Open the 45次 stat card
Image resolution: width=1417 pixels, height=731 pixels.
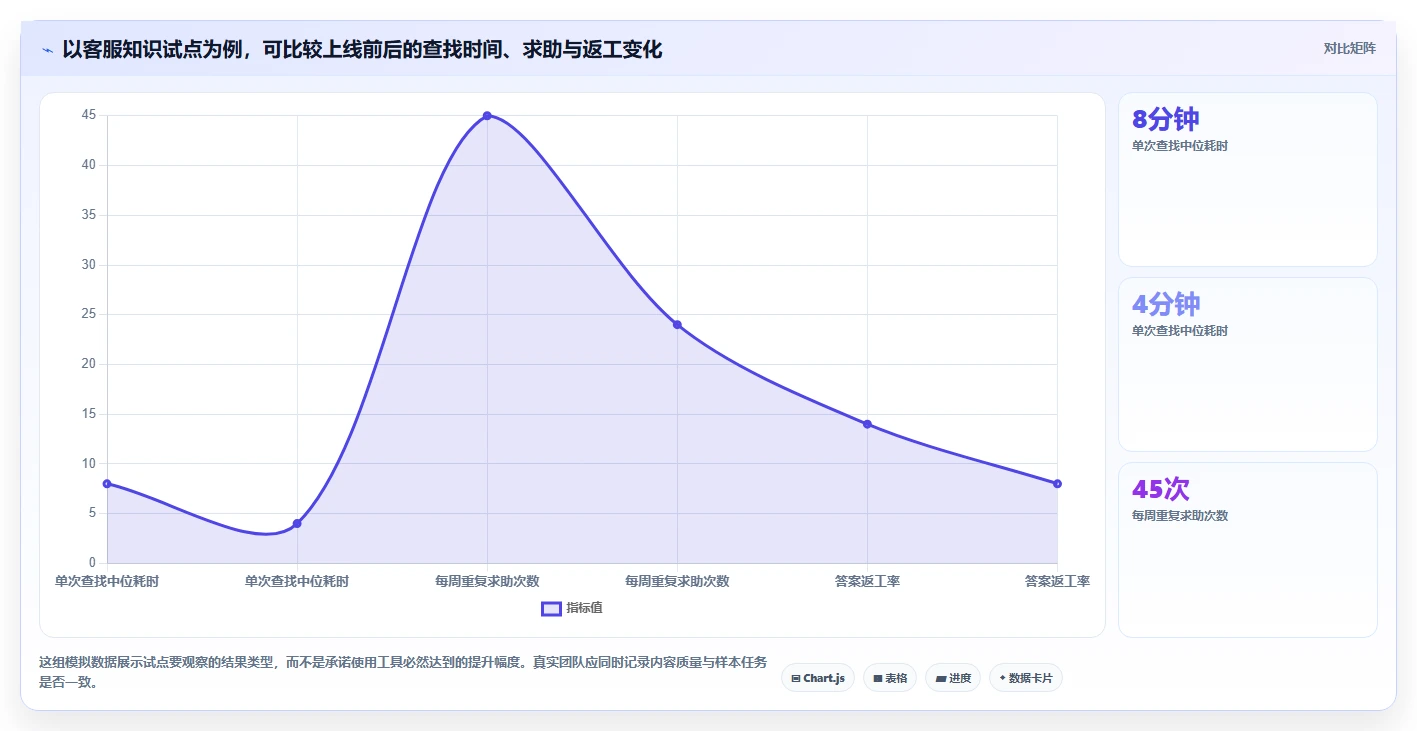[x=1247, y=549]
